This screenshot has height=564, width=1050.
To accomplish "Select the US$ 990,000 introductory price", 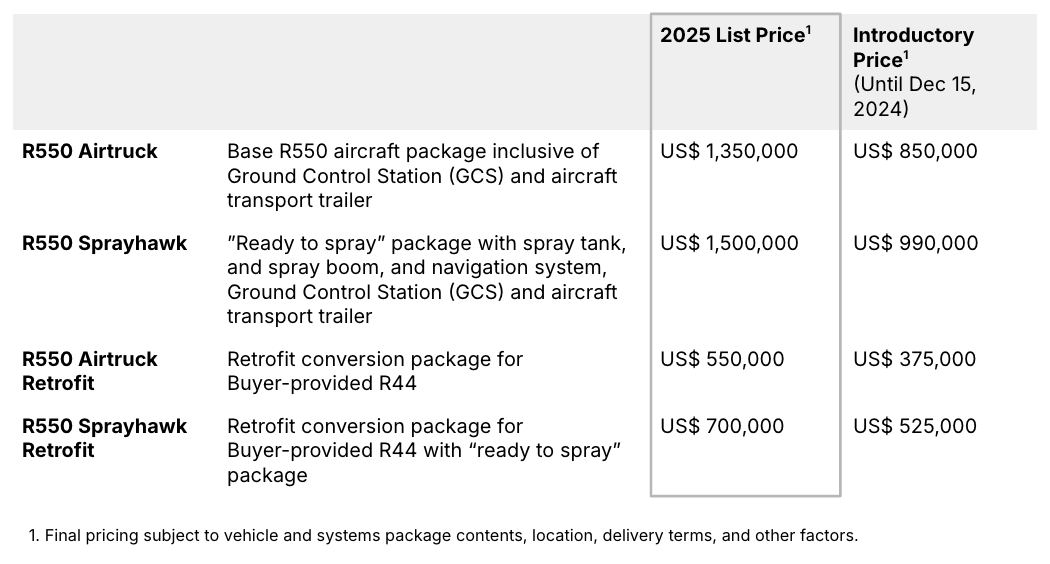I will [x=915, y=244].
